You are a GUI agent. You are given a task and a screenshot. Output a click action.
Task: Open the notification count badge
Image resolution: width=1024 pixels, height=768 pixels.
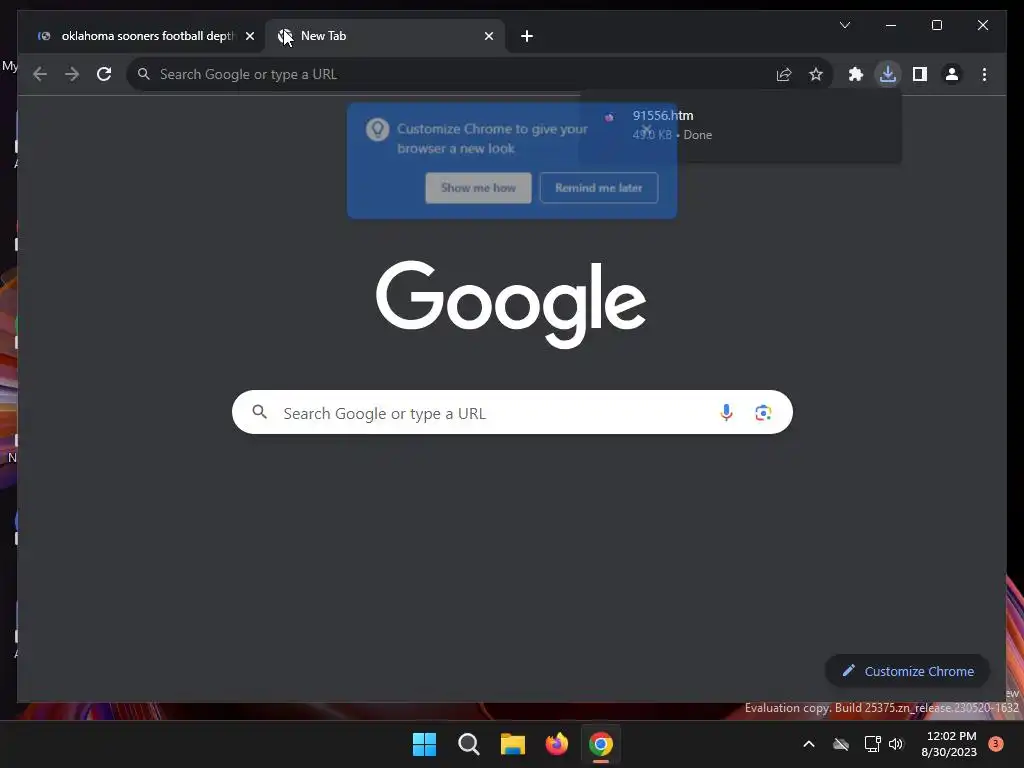point(995,743)
